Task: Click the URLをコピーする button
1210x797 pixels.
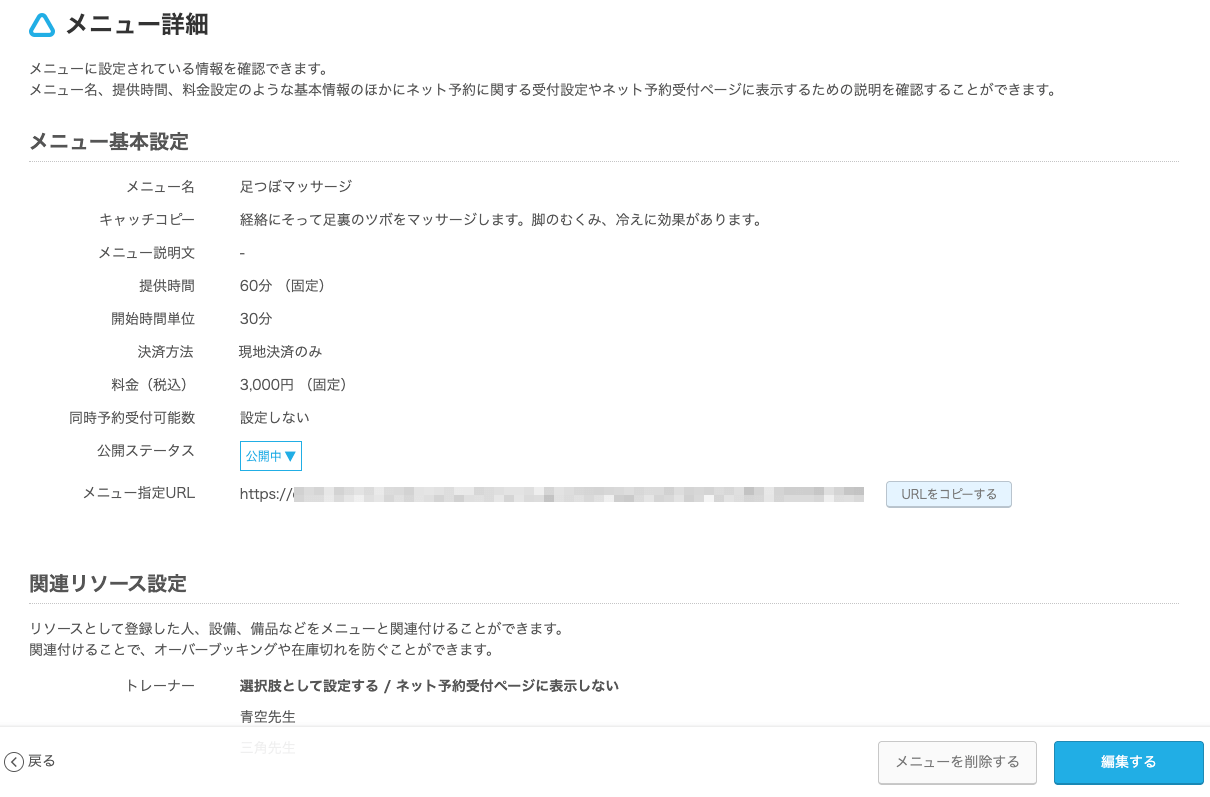Action: pyautogui.click(x=947, y=494)
